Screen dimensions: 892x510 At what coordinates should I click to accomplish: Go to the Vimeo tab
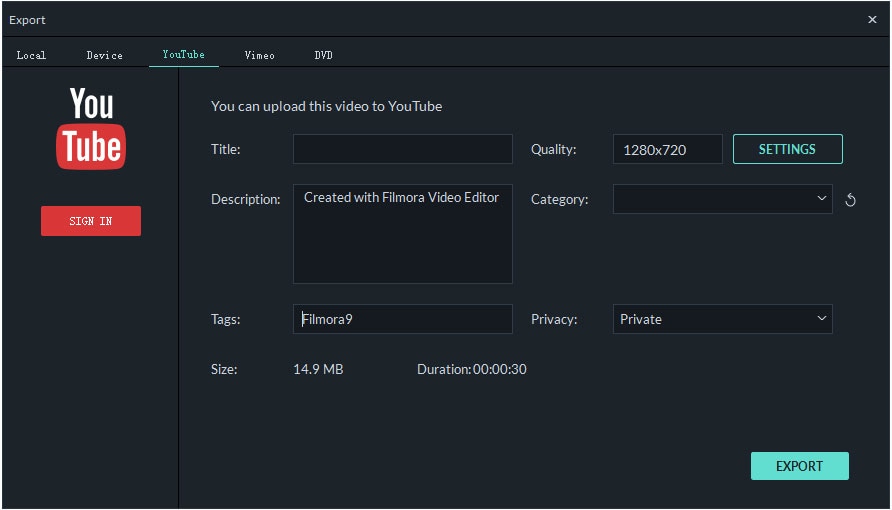(259, 55)
